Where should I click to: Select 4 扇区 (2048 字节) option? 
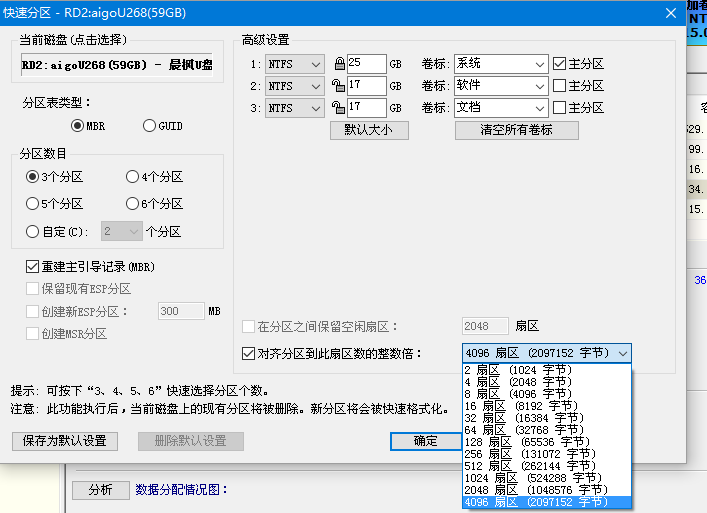[x=547, y=382]
